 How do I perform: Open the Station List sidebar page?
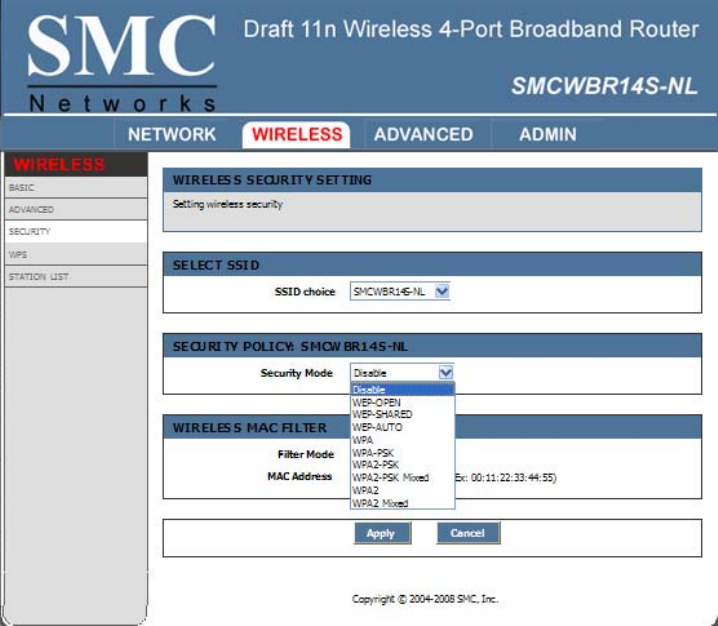[76, 277]
